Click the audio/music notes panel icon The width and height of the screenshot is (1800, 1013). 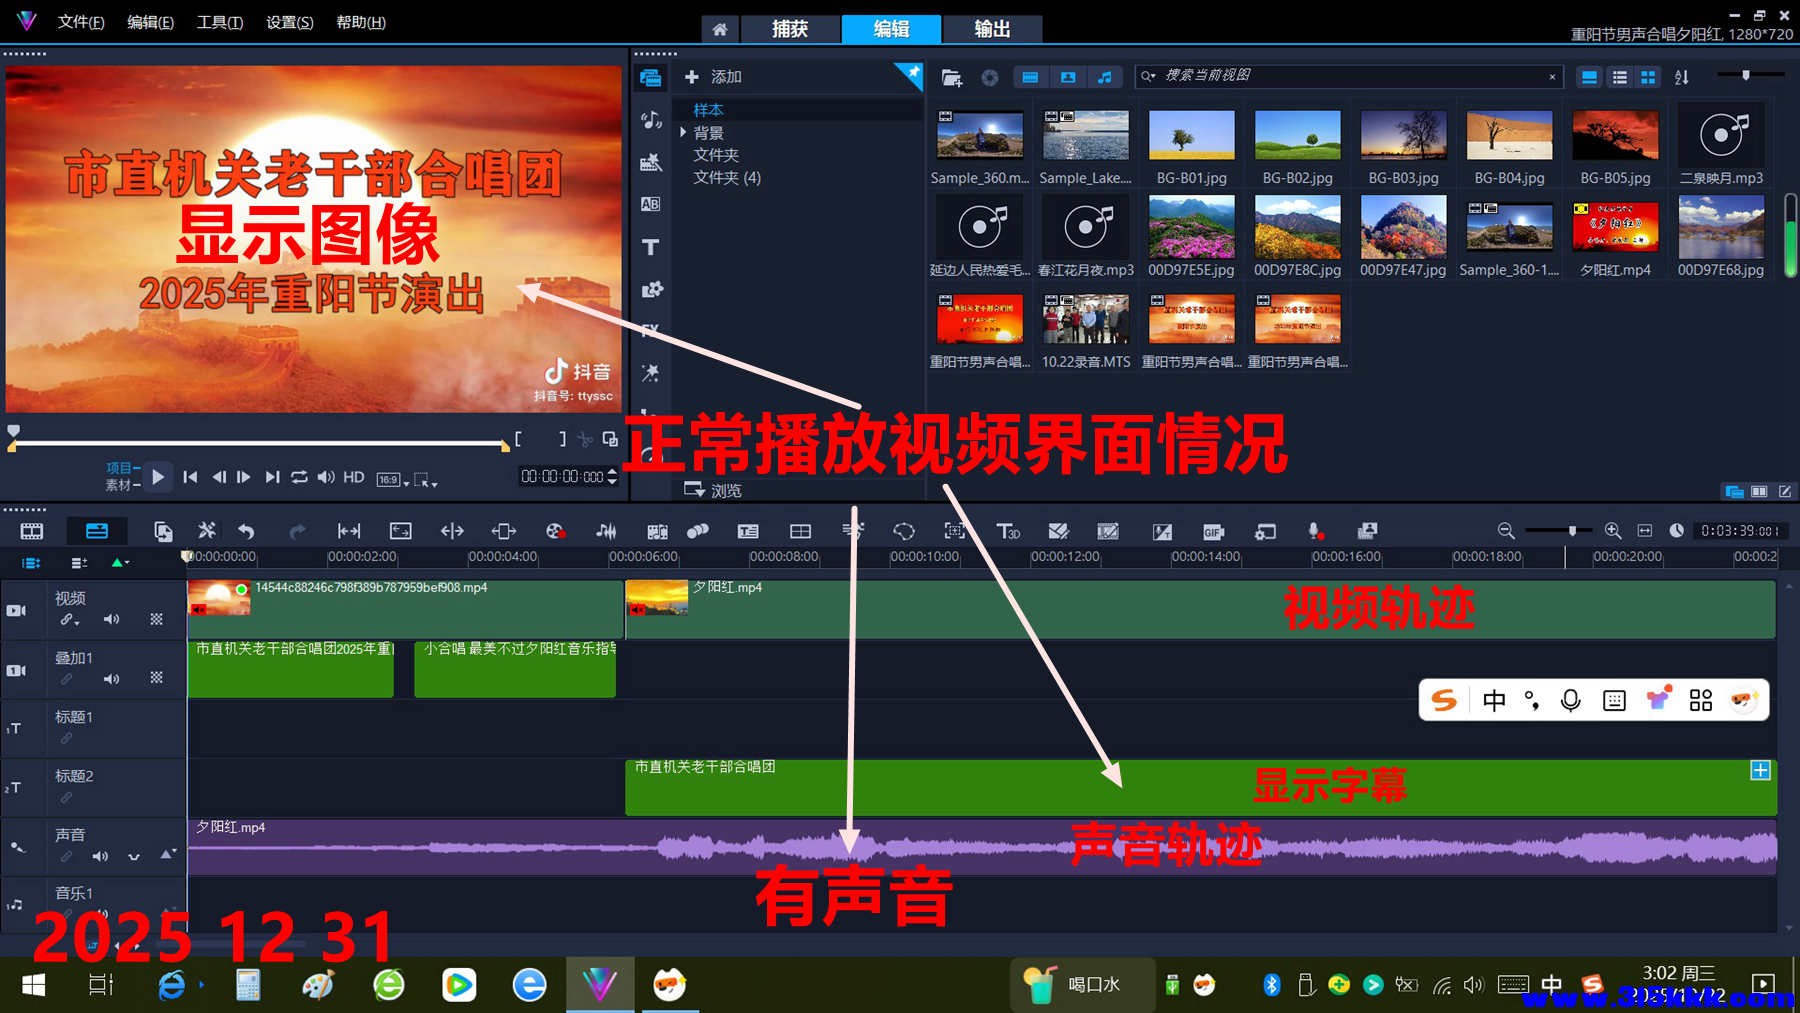click(x=651, y=121)
